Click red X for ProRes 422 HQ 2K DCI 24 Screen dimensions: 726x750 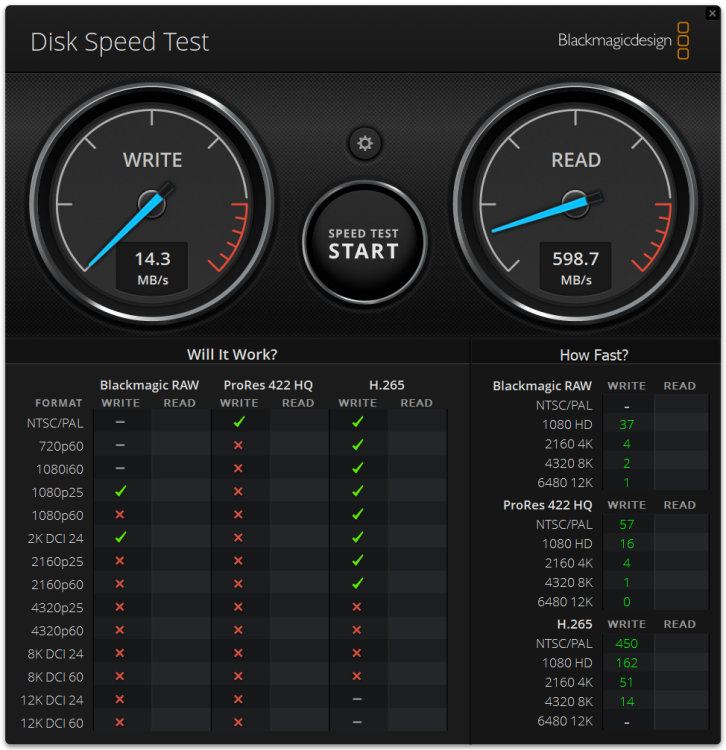238,538
